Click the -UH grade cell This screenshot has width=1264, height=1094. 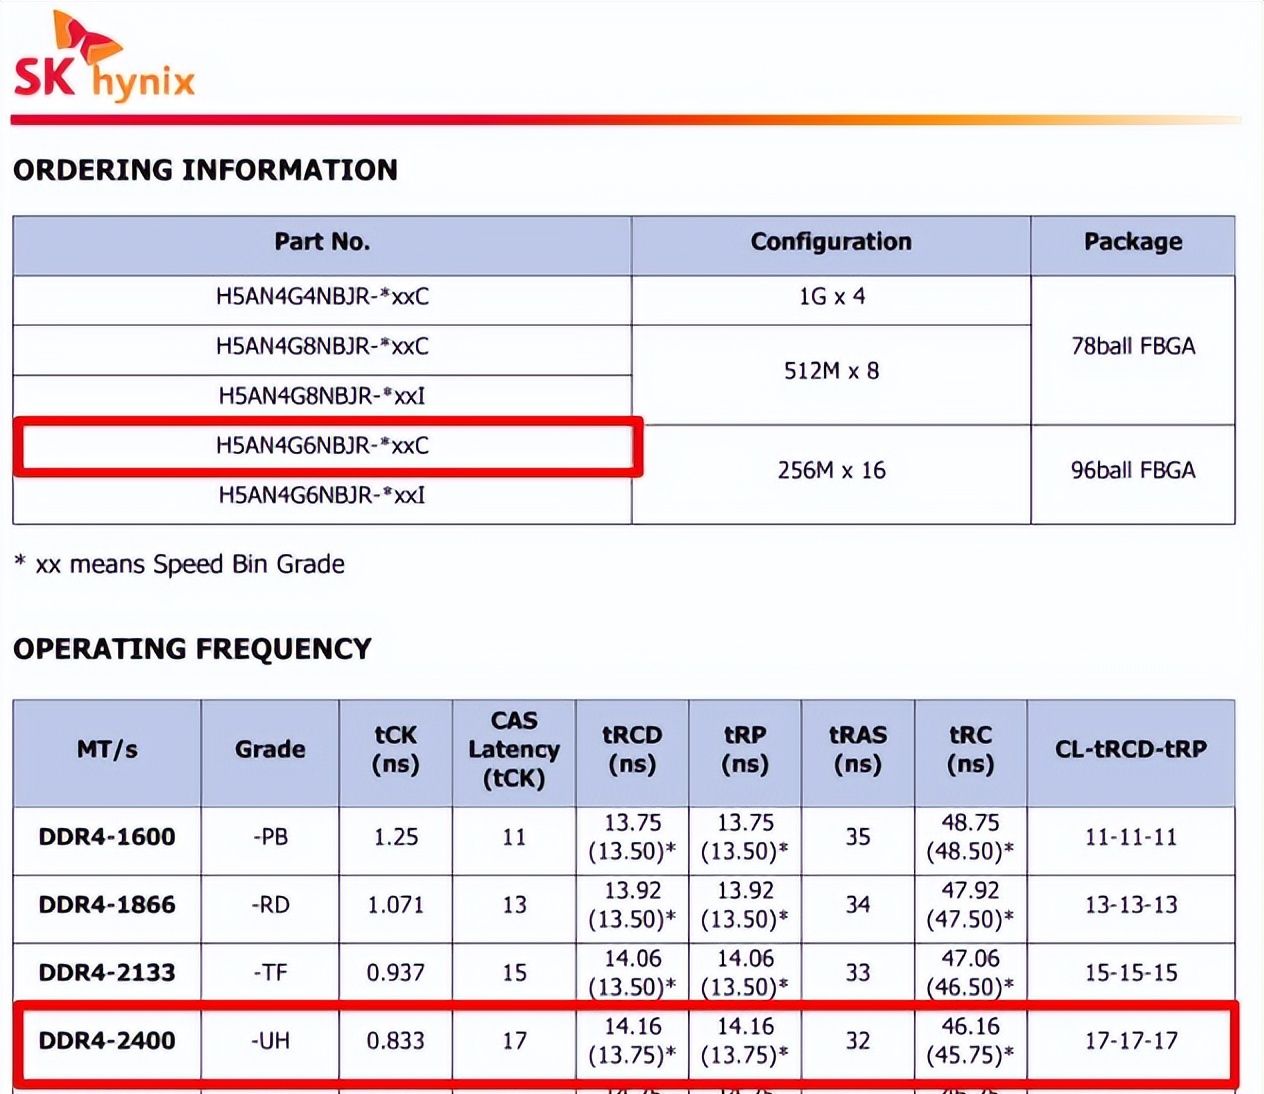(x=270, y=1042)
